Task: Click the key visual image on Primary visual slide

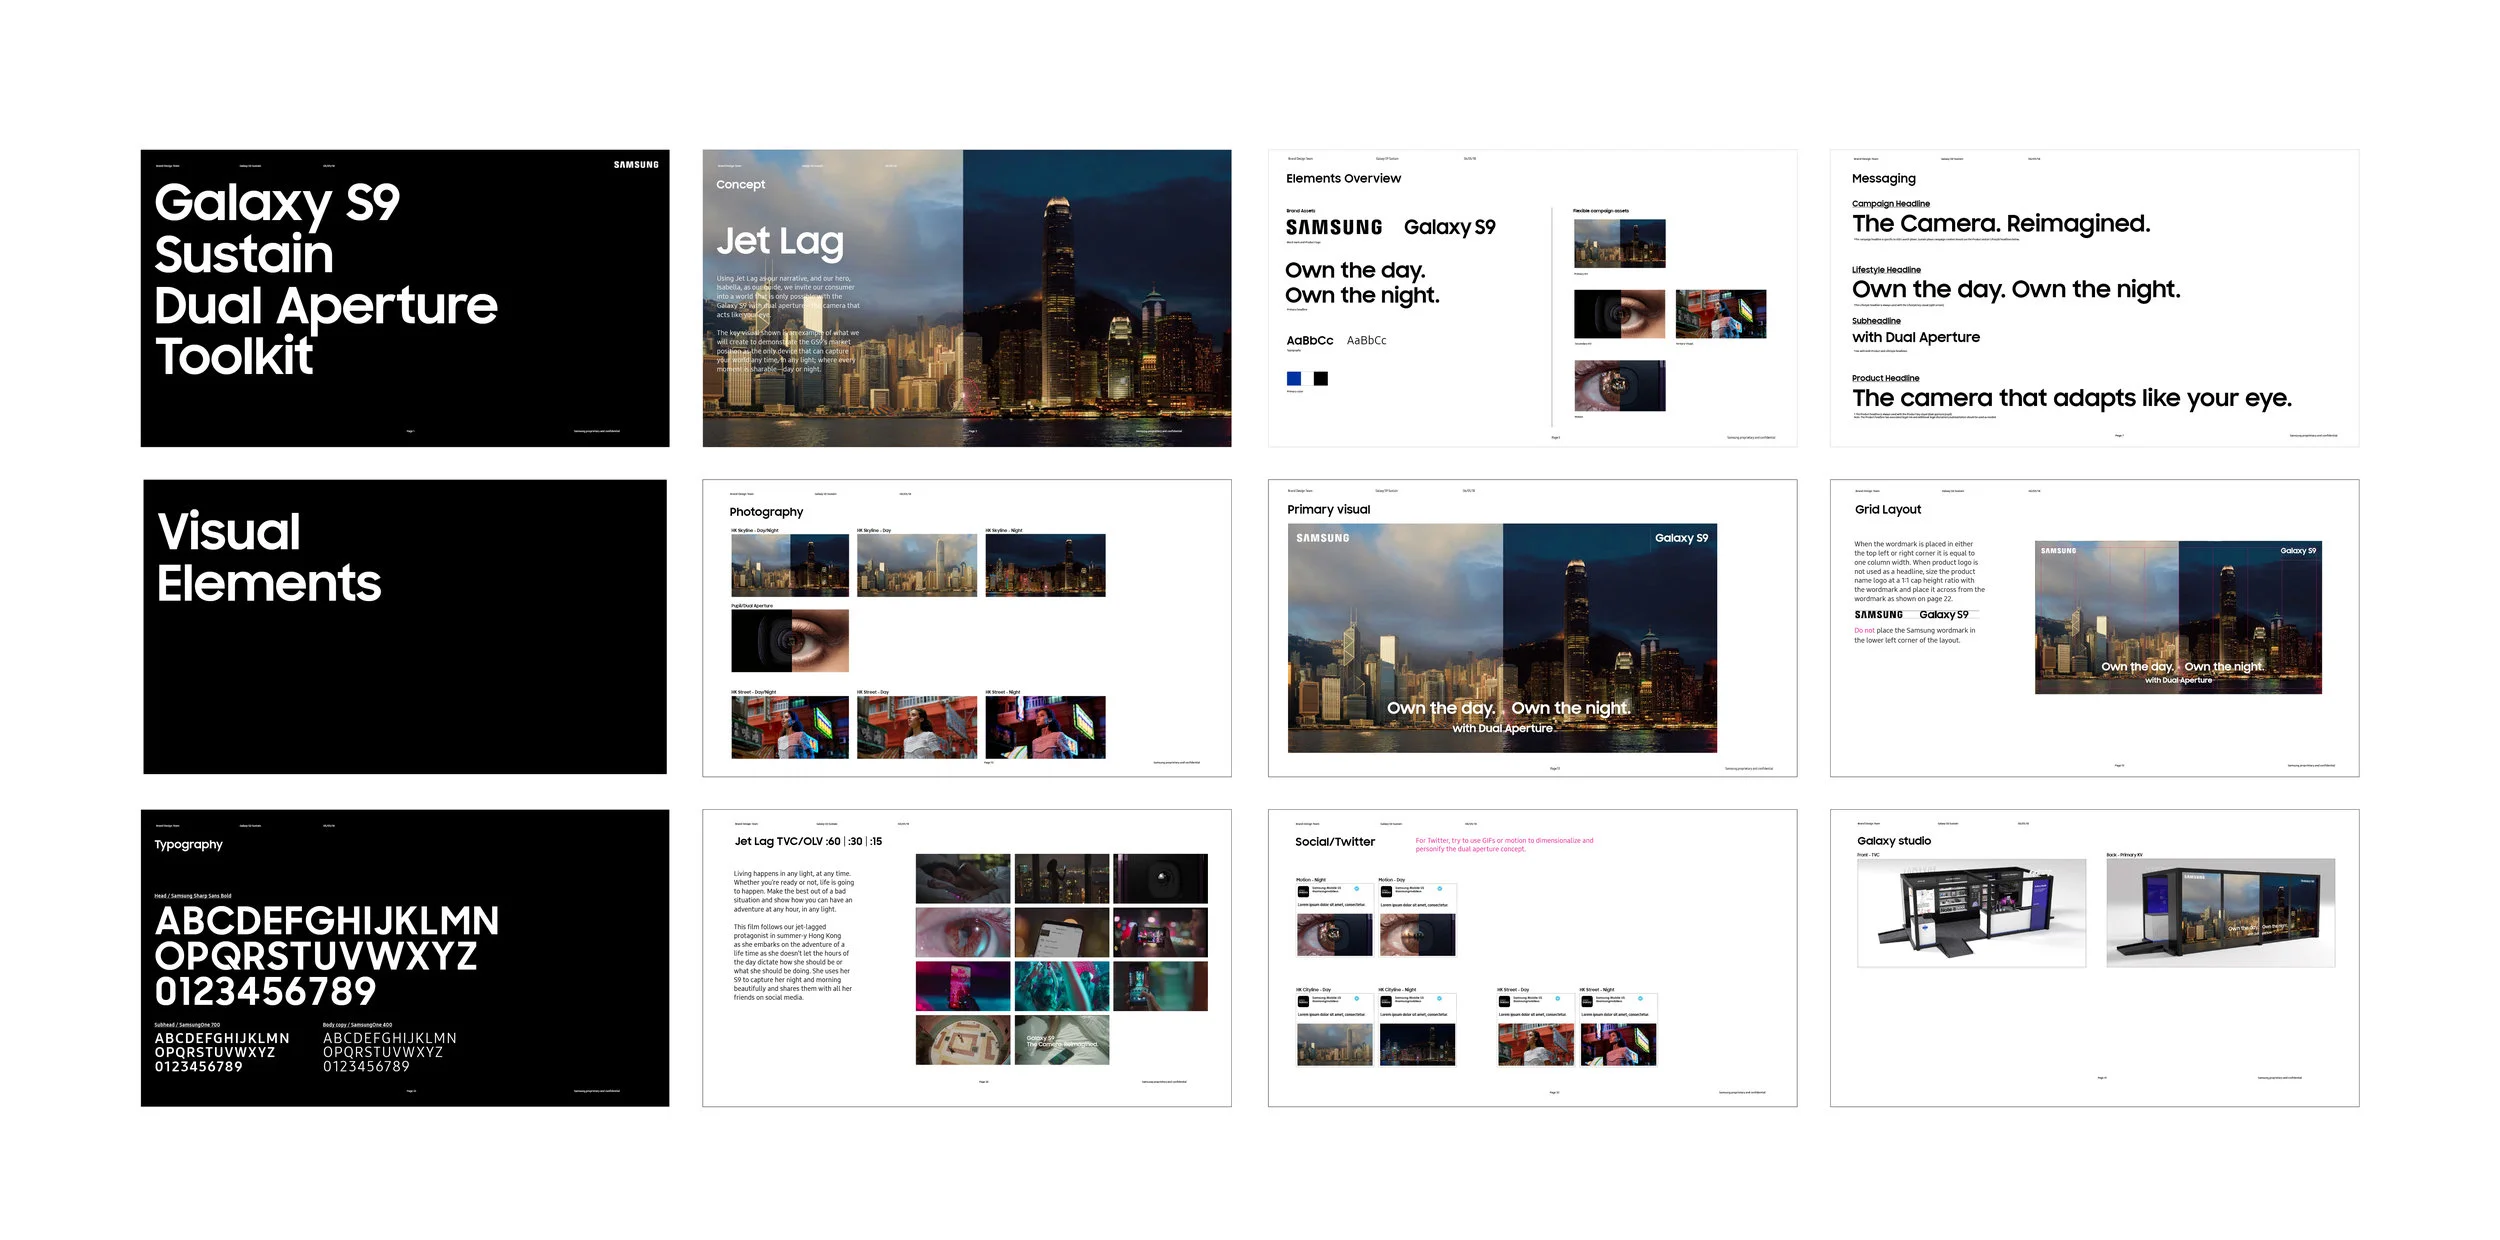Action: click(1502, 638)
